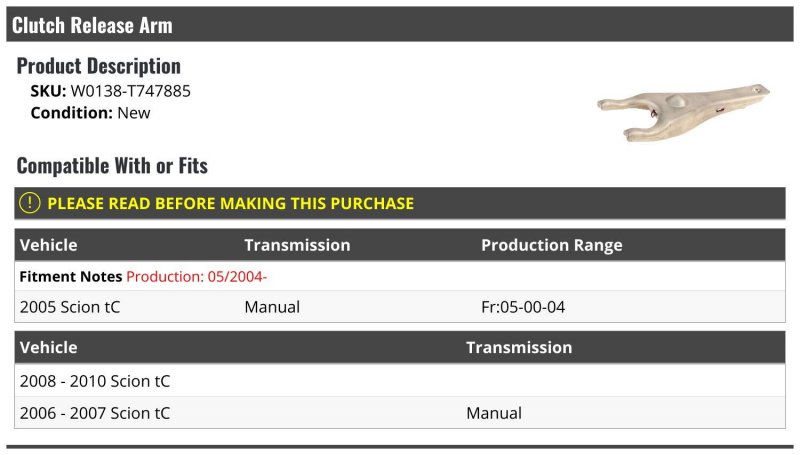
Task: Click "Manual" in the 2006 - 2007 row
Action: [x=494, y=413]
